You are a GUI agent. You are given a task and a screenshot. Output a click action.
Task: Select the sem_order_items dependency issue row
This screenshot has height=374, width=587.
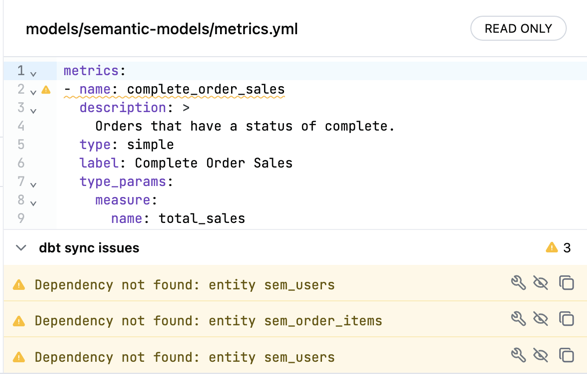(295, 319)
